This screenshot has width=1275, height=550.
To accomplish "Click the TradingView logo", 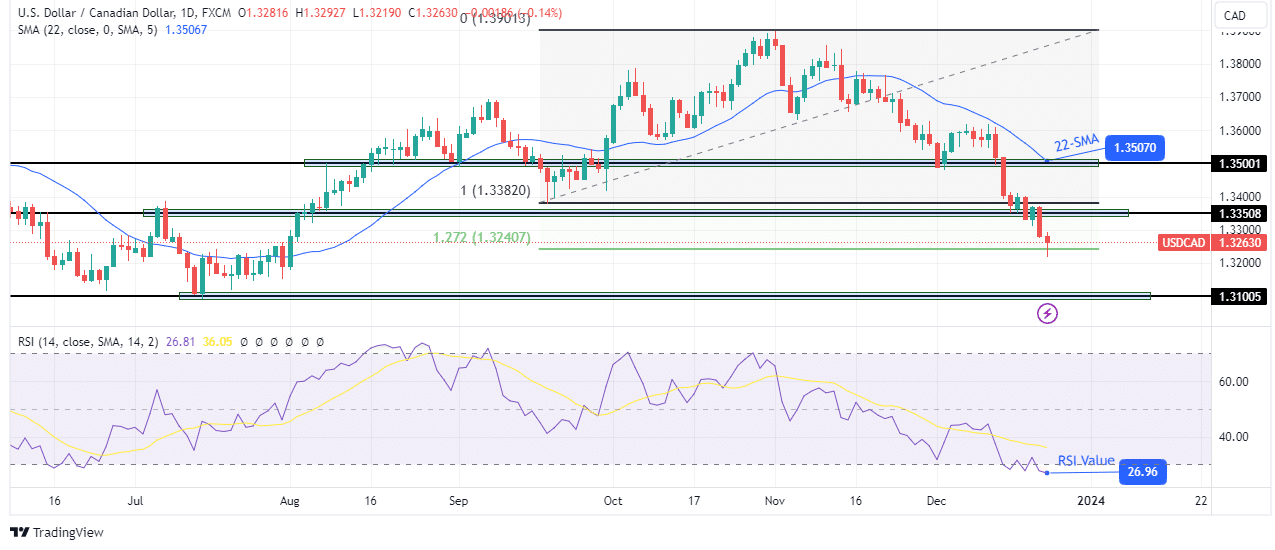I will (x=56, y=533).
